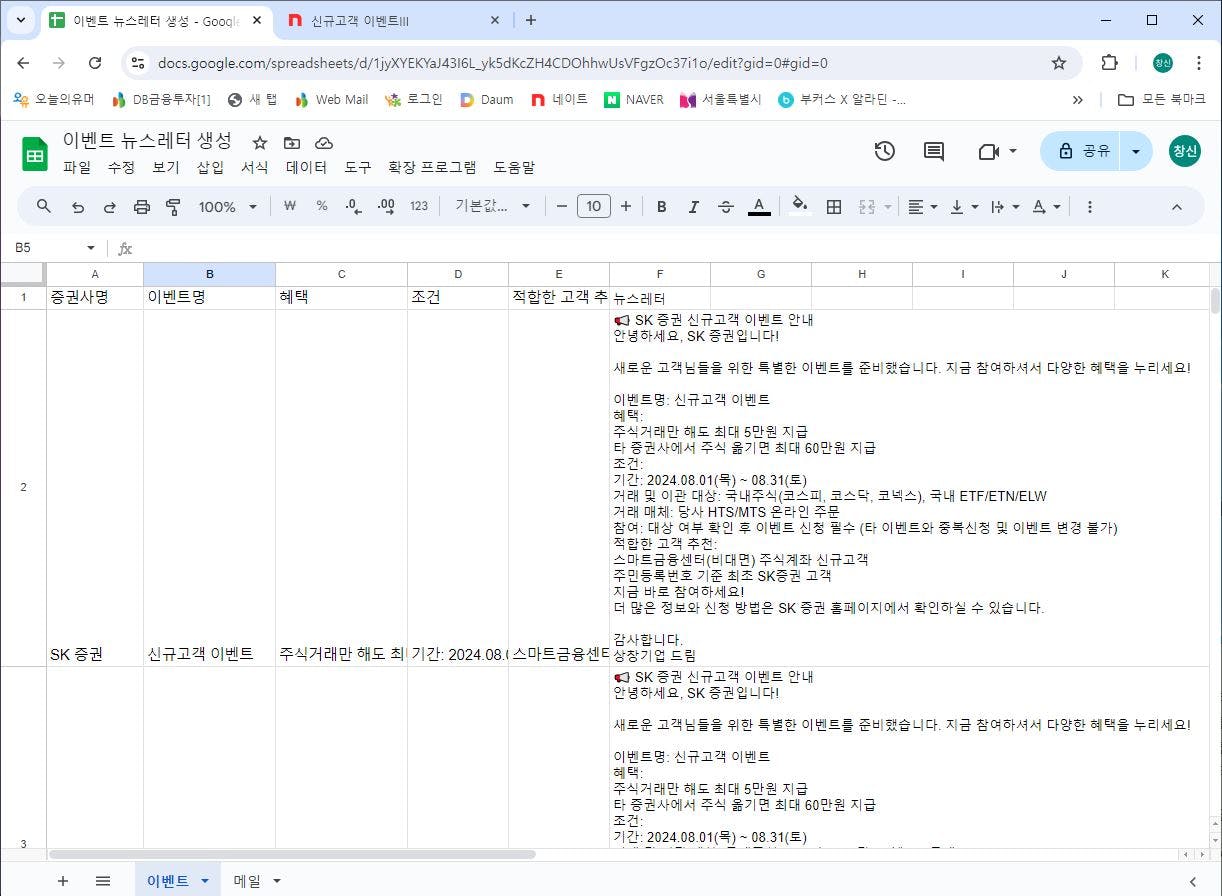The width and height of the screenshot is (1222, 896).
Task: Open the Name Box dropdown arrow
Action: (x=91, y=248)
